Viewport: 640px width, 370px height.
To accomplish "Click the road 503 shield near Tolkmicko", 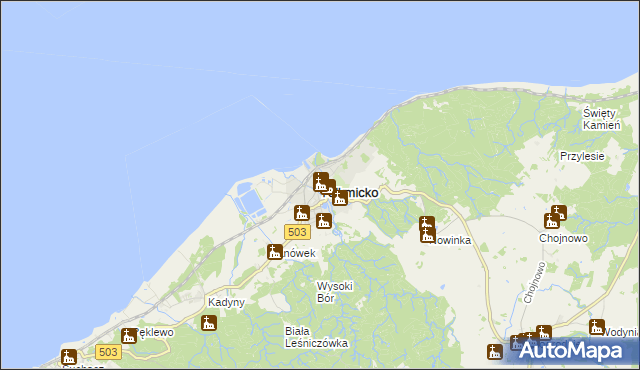I will pyautogui.click(x=297, y=232).
